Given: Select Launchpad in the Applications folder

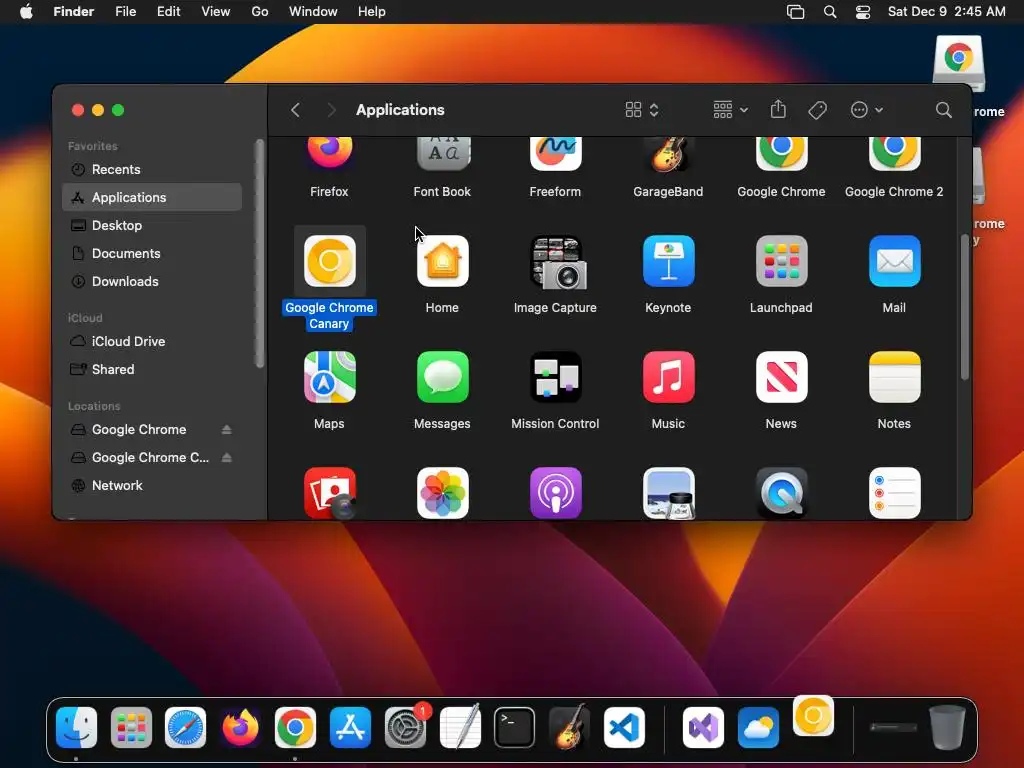Looking at the screenshot, I should 781,261.
